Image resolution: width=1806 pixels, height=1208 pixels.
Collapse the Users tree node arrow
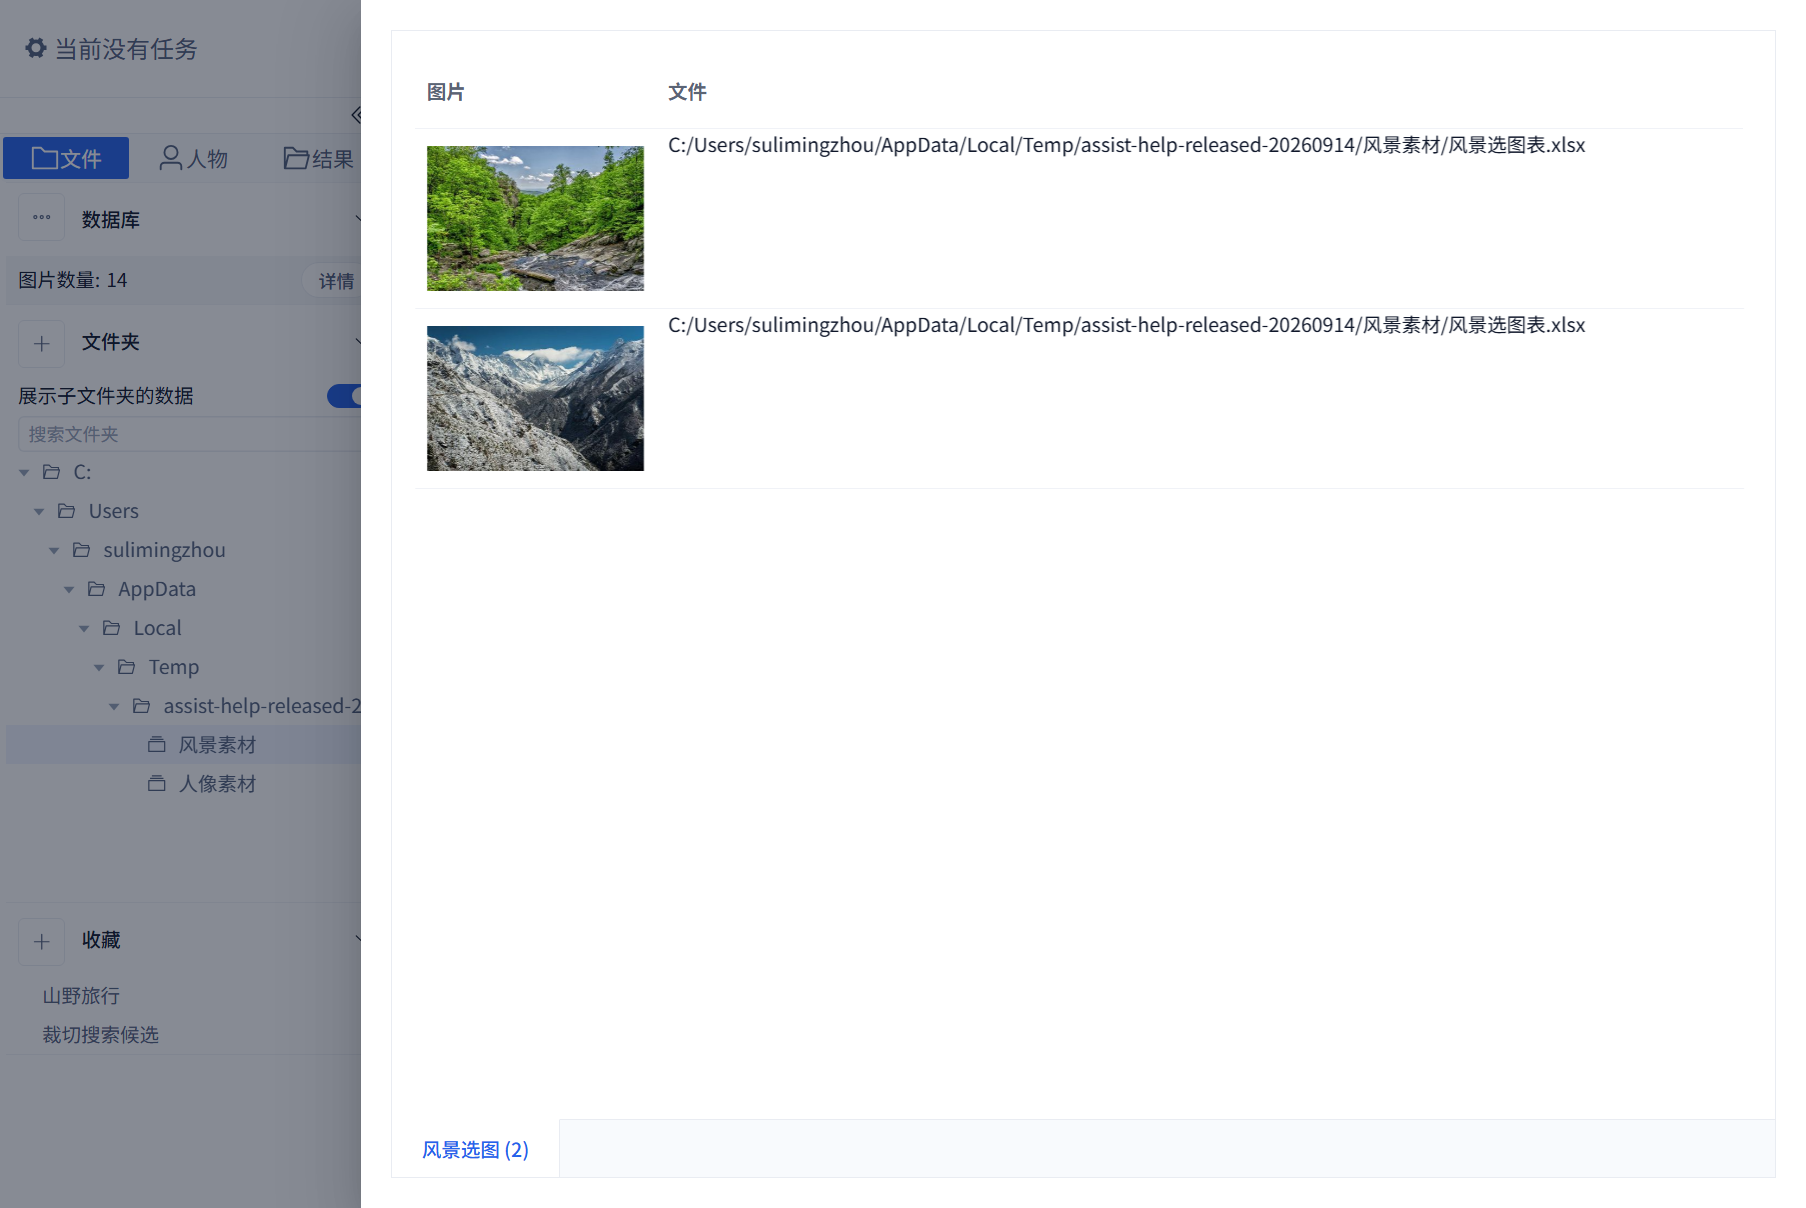click(39, 511)
